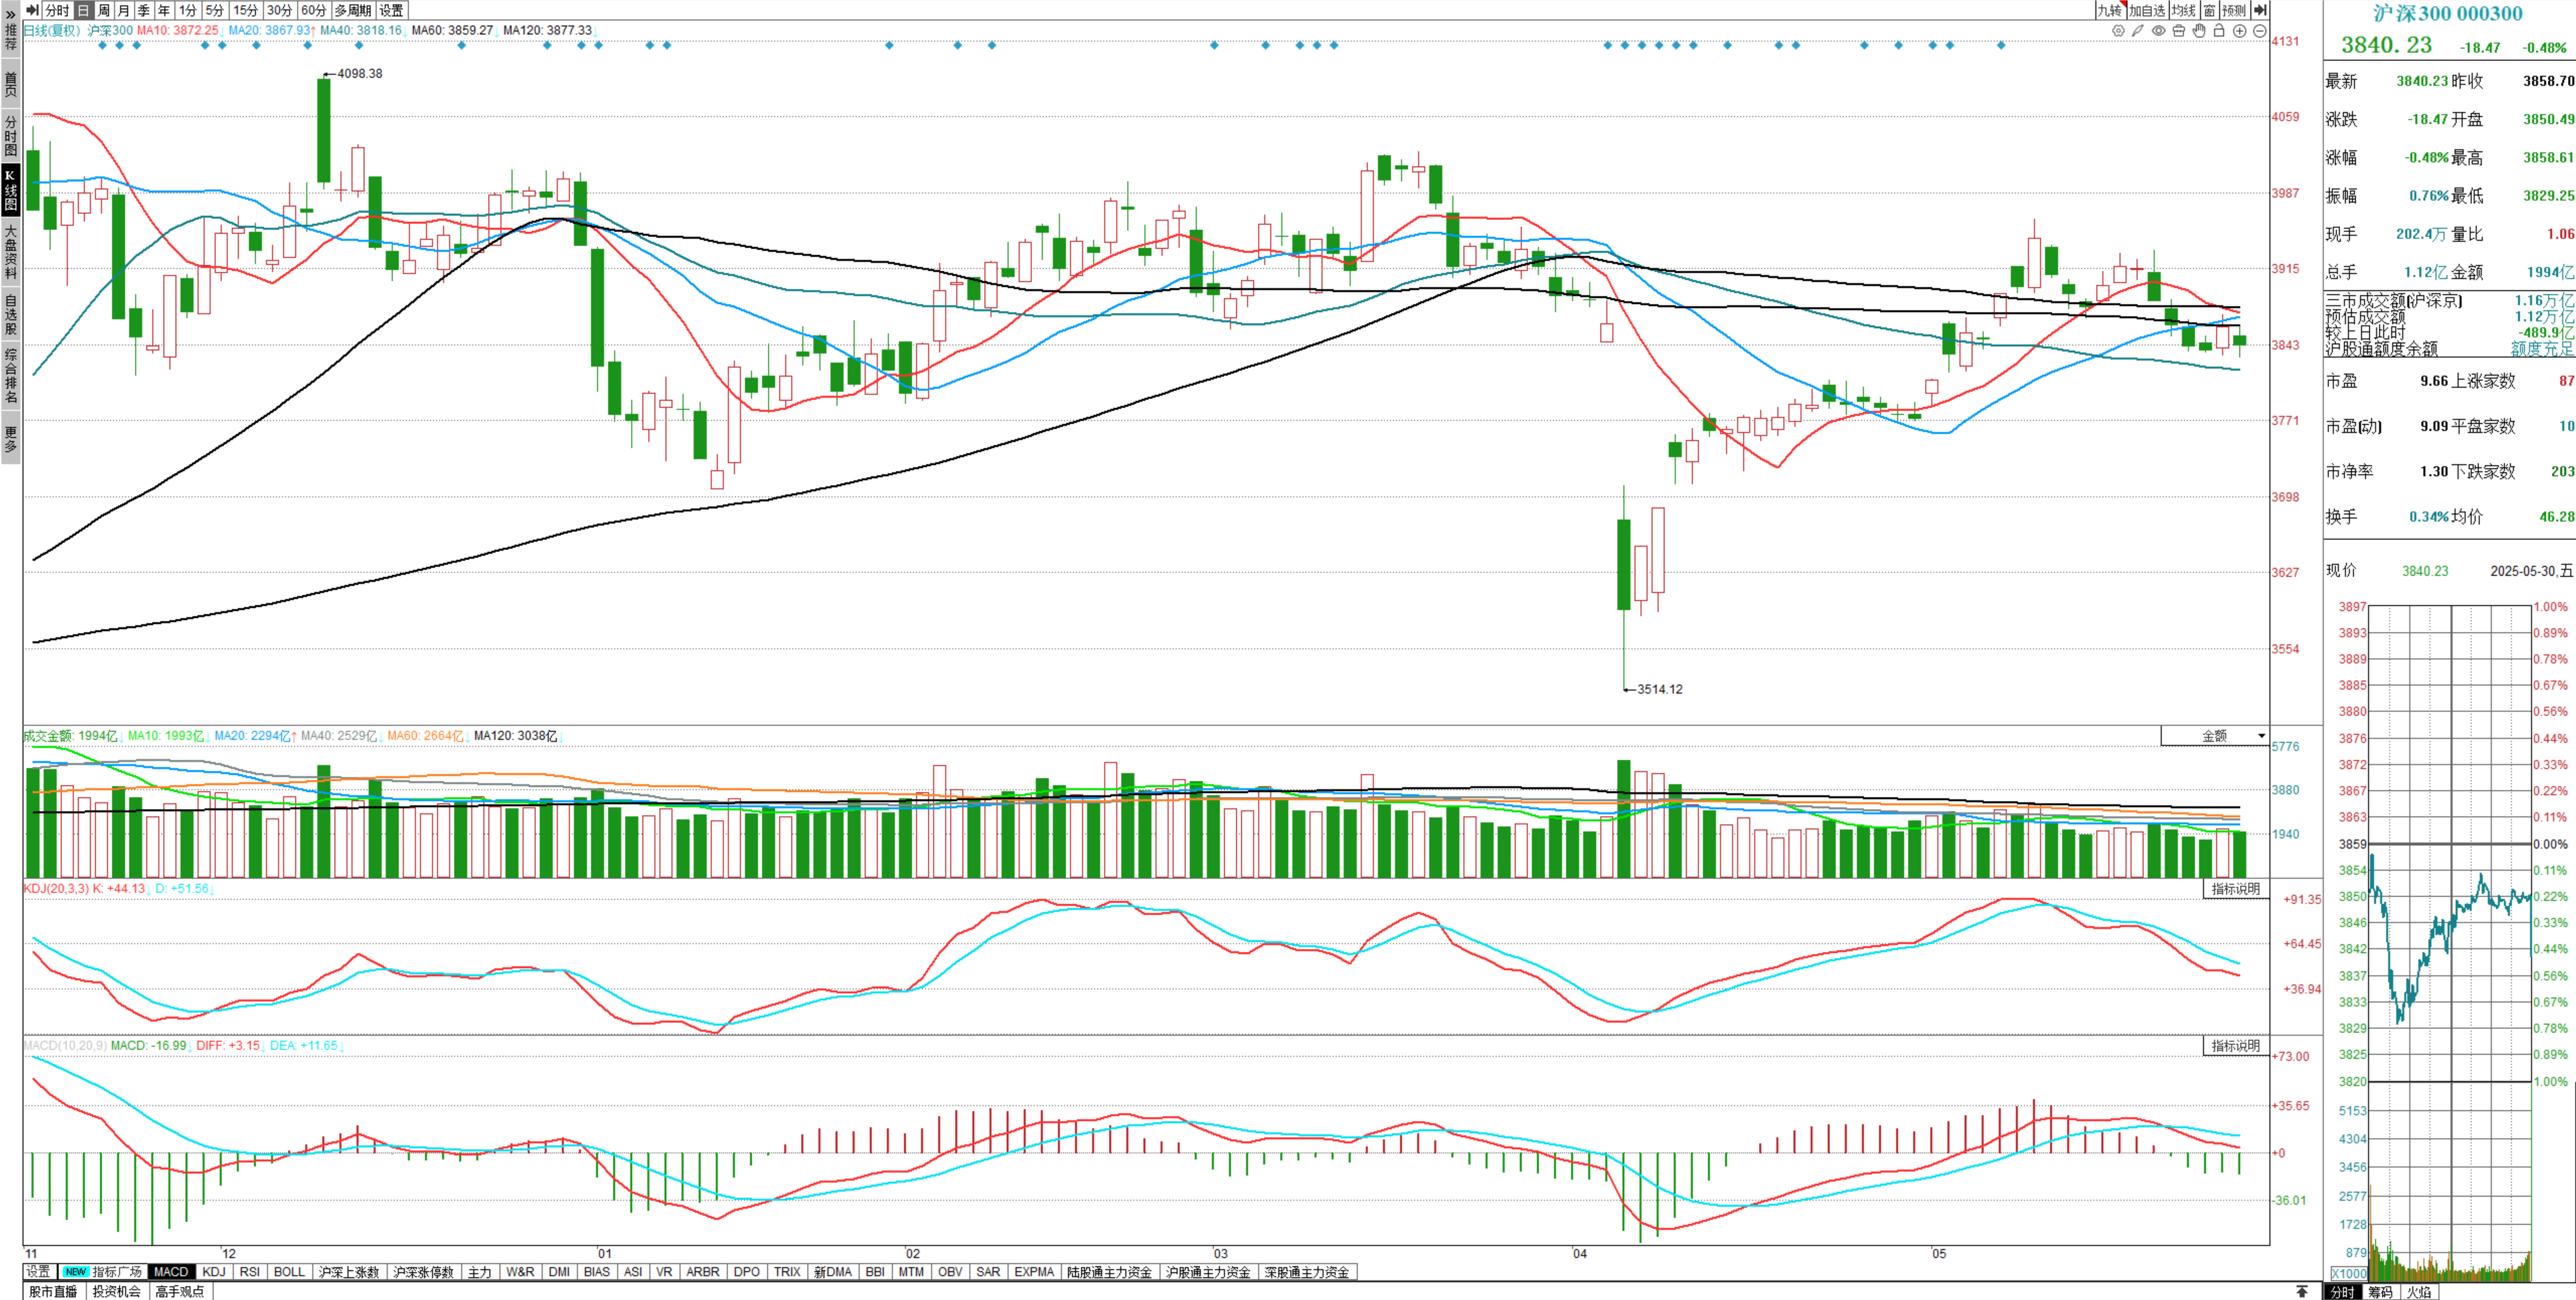This screenshot has width=2576, height=1300.
Task: Open 指标广场 with NEW badge
Action: click(x=103, y=1272)
